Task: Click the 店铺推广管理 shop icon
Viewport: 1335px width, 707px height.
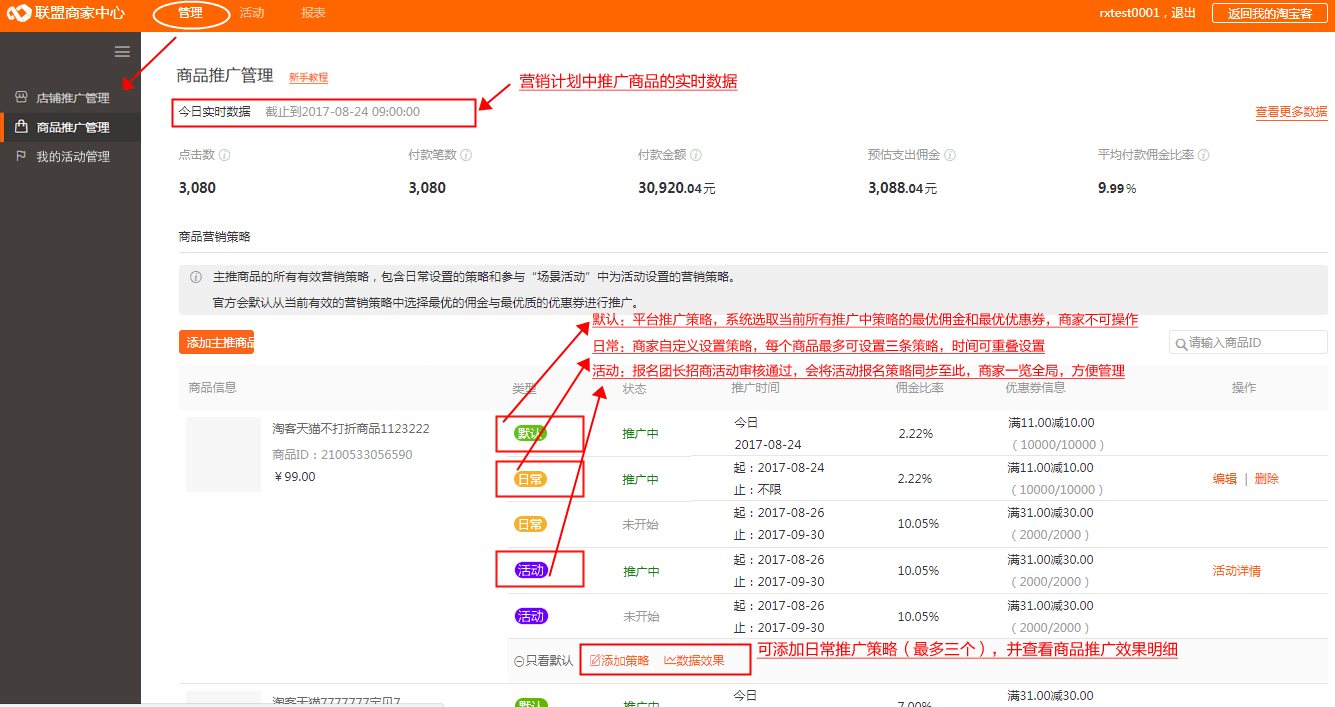Action: tap(21, 97)
